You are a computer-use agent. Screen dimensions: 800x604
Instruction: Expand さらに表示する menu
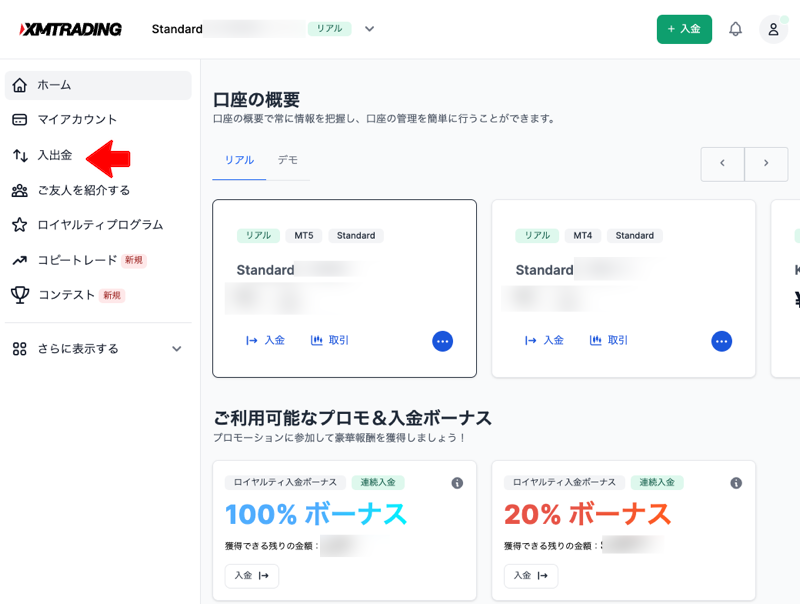click(x=98, y=349)
